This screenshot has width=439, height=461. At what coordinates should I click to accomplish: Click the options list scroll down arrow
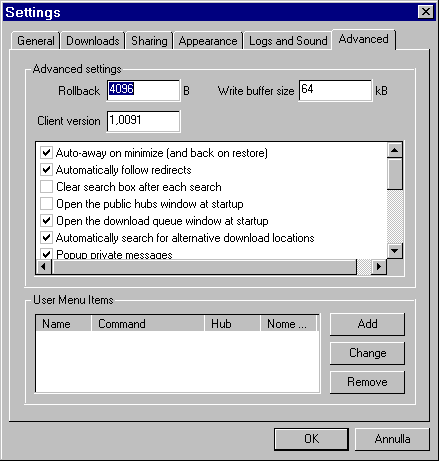point(395,251)
